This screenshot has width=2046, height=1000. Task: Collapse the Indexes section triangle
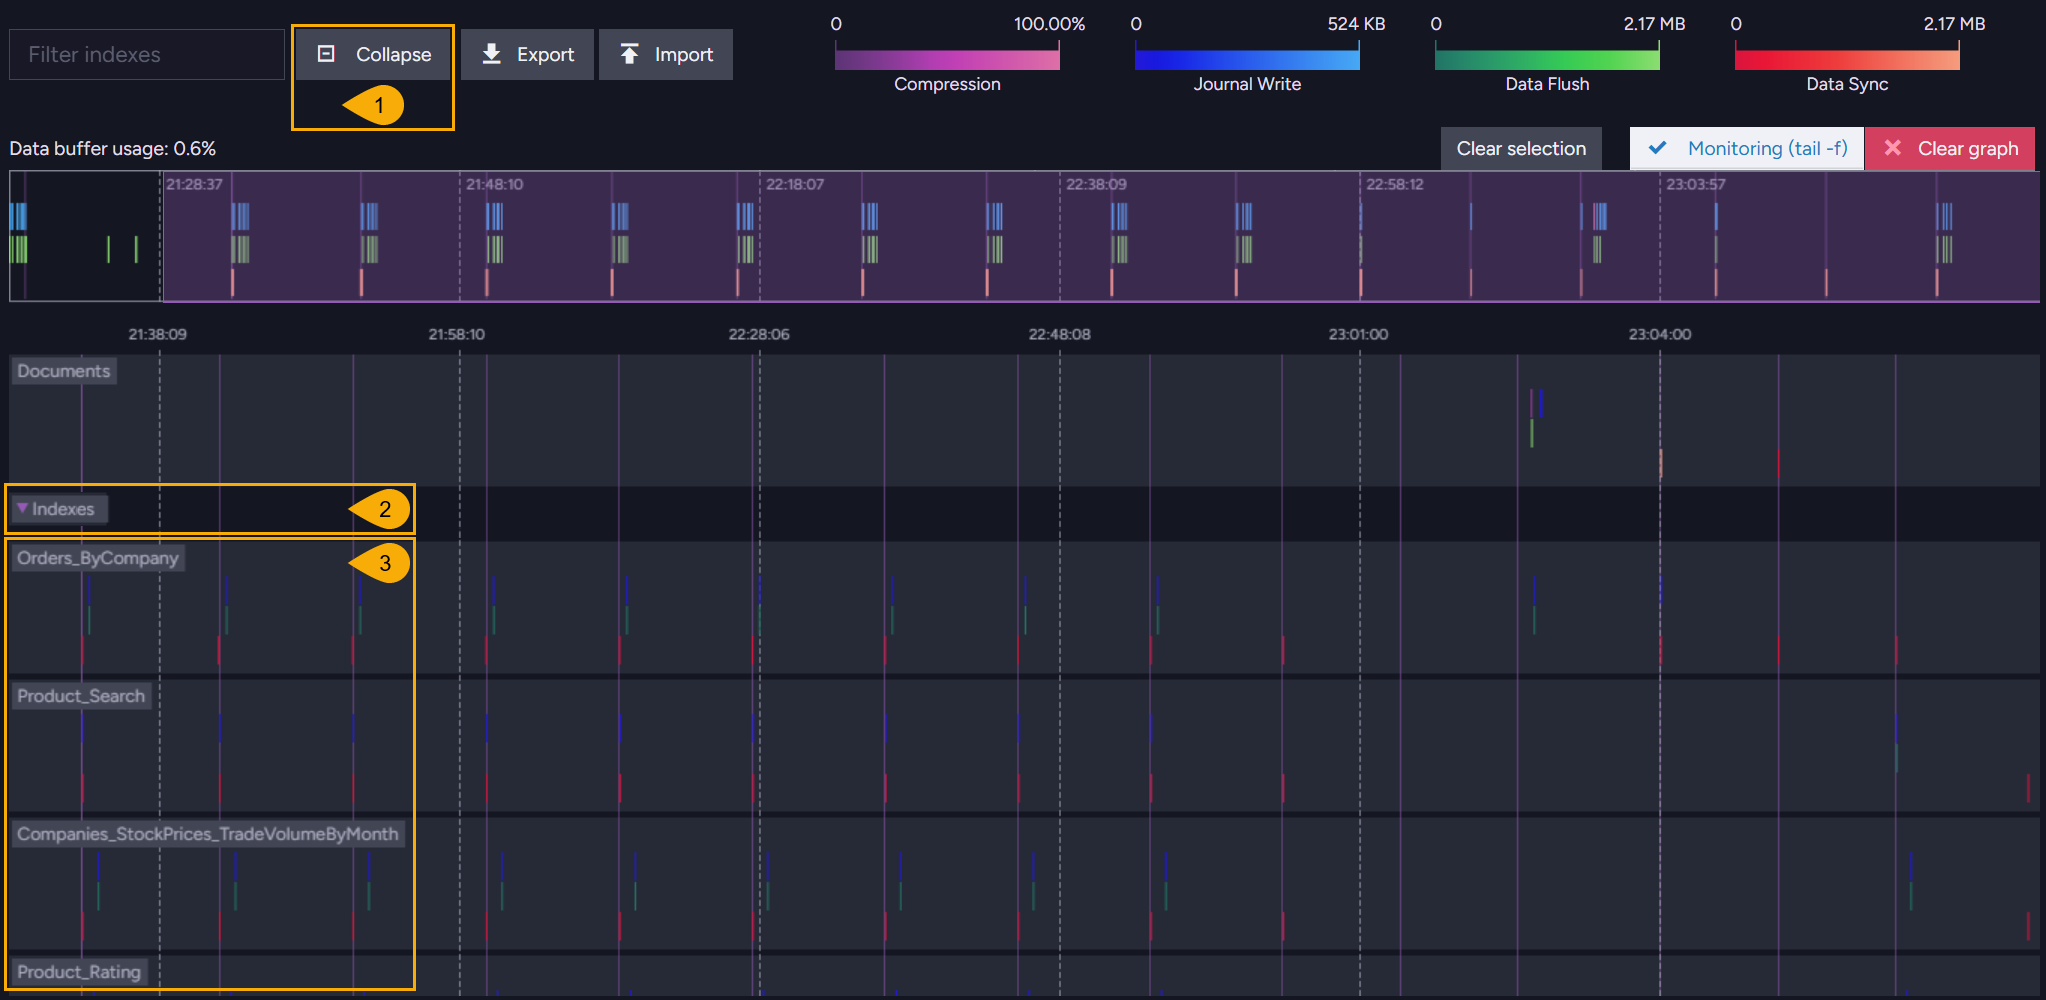pos(22,508)
